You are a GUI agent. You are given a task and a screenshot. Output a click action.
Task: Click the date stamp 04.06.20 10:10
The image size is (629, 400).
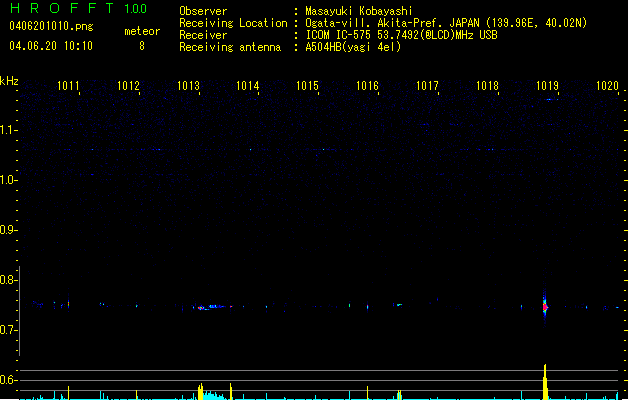click(x=51, y=46)
